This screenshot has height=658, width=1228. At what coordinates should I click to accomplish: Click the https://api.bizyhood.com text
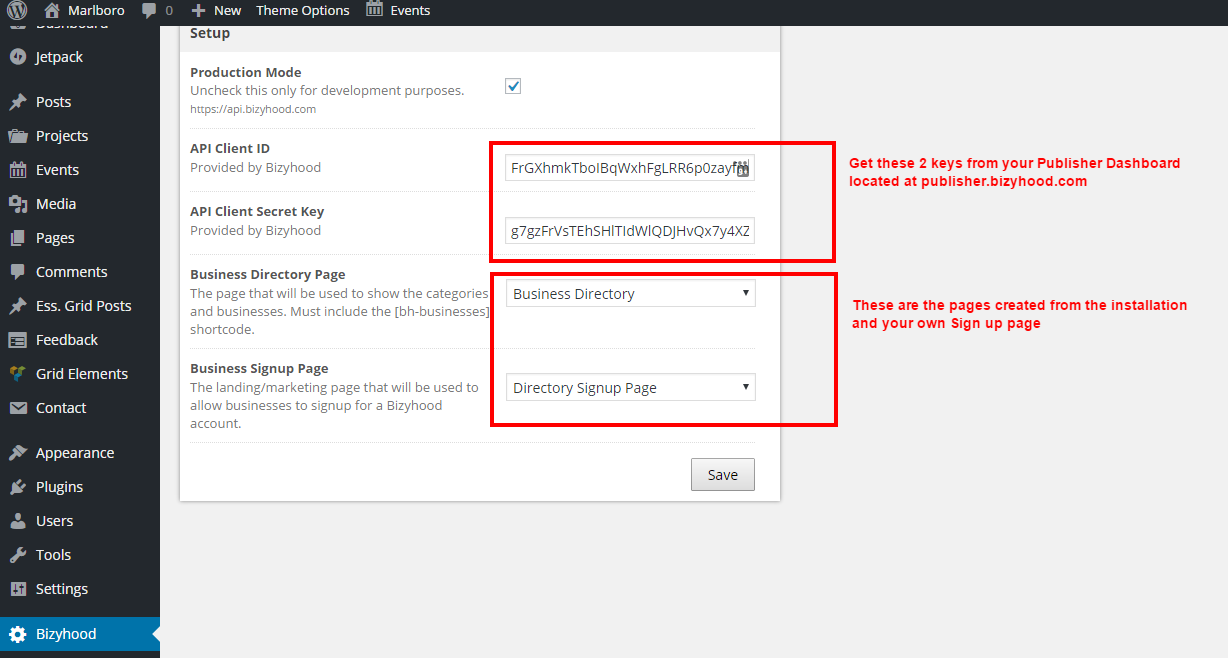coord(253,109)
